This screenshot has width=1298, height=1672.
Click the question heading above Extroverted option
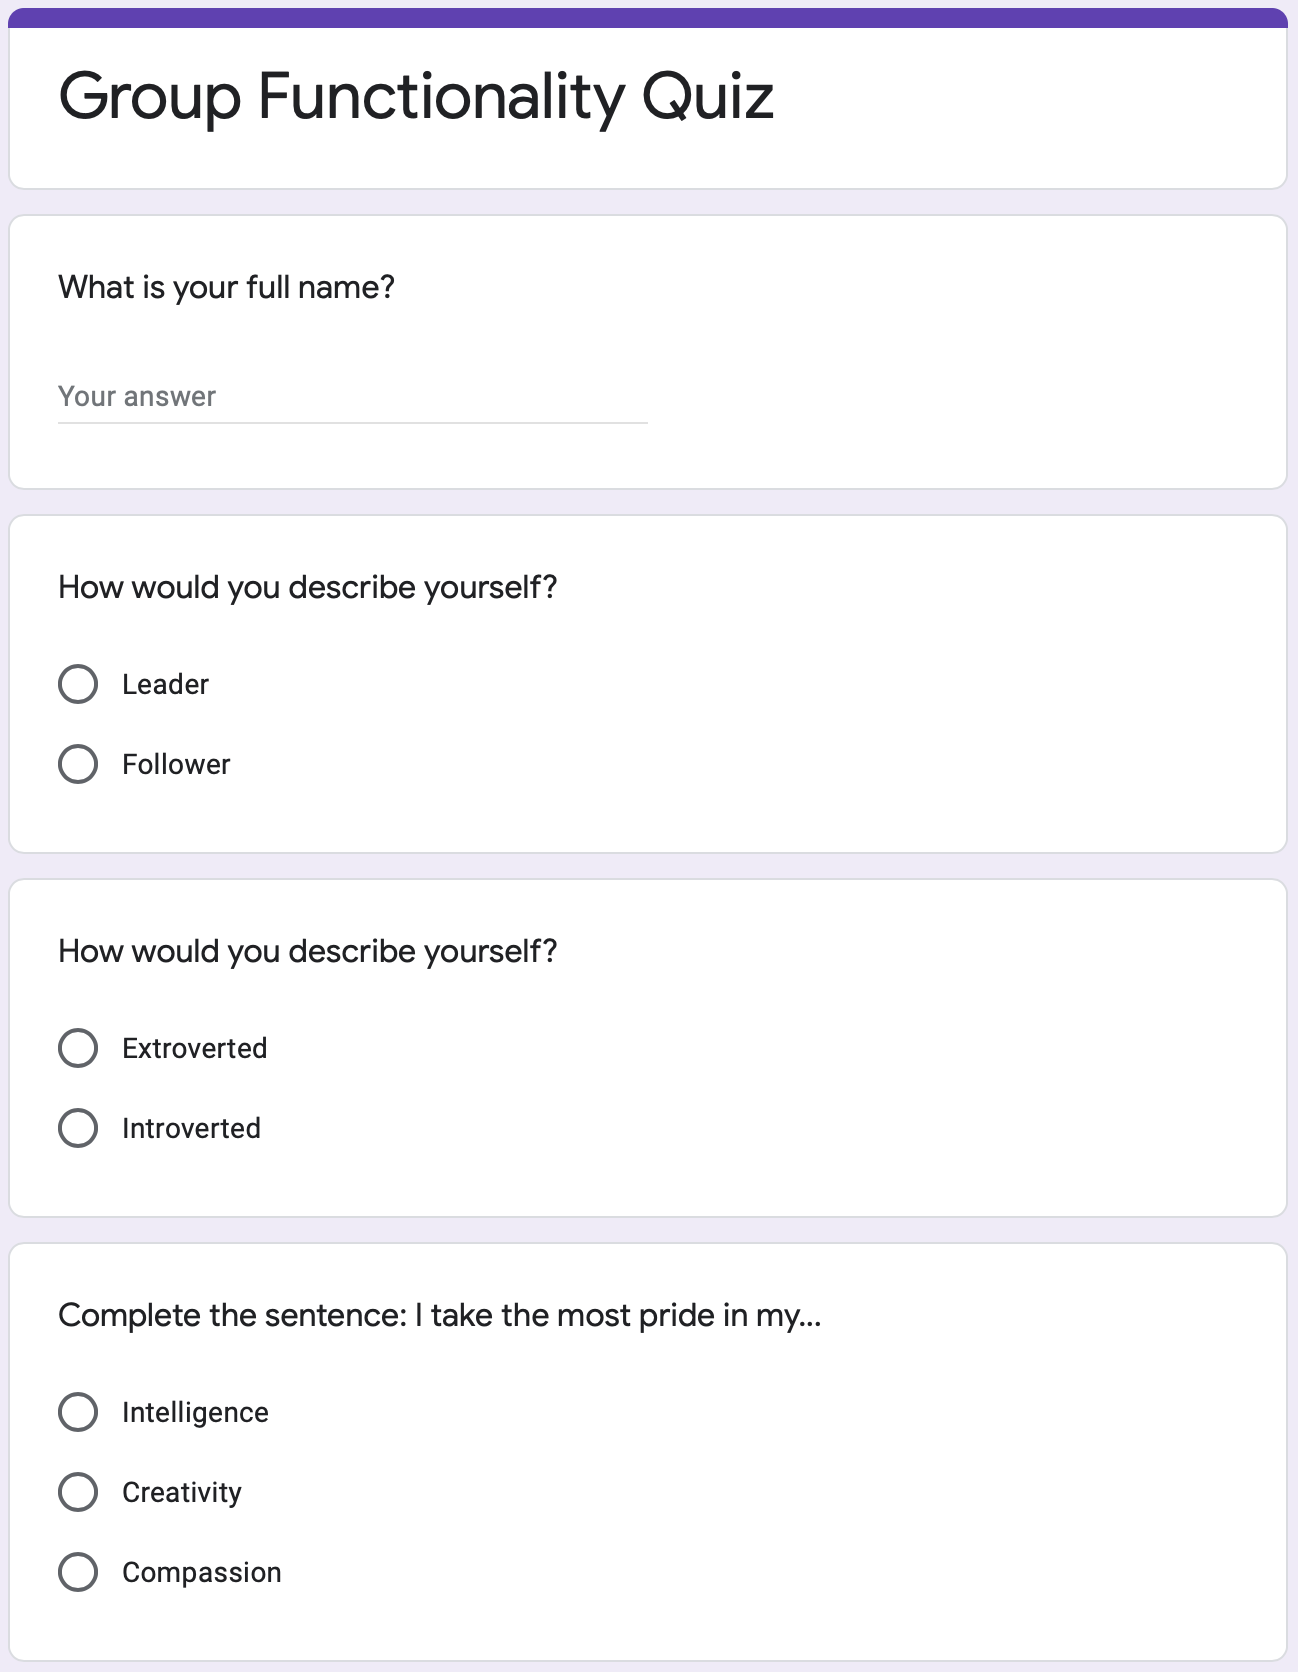[307, 952]
